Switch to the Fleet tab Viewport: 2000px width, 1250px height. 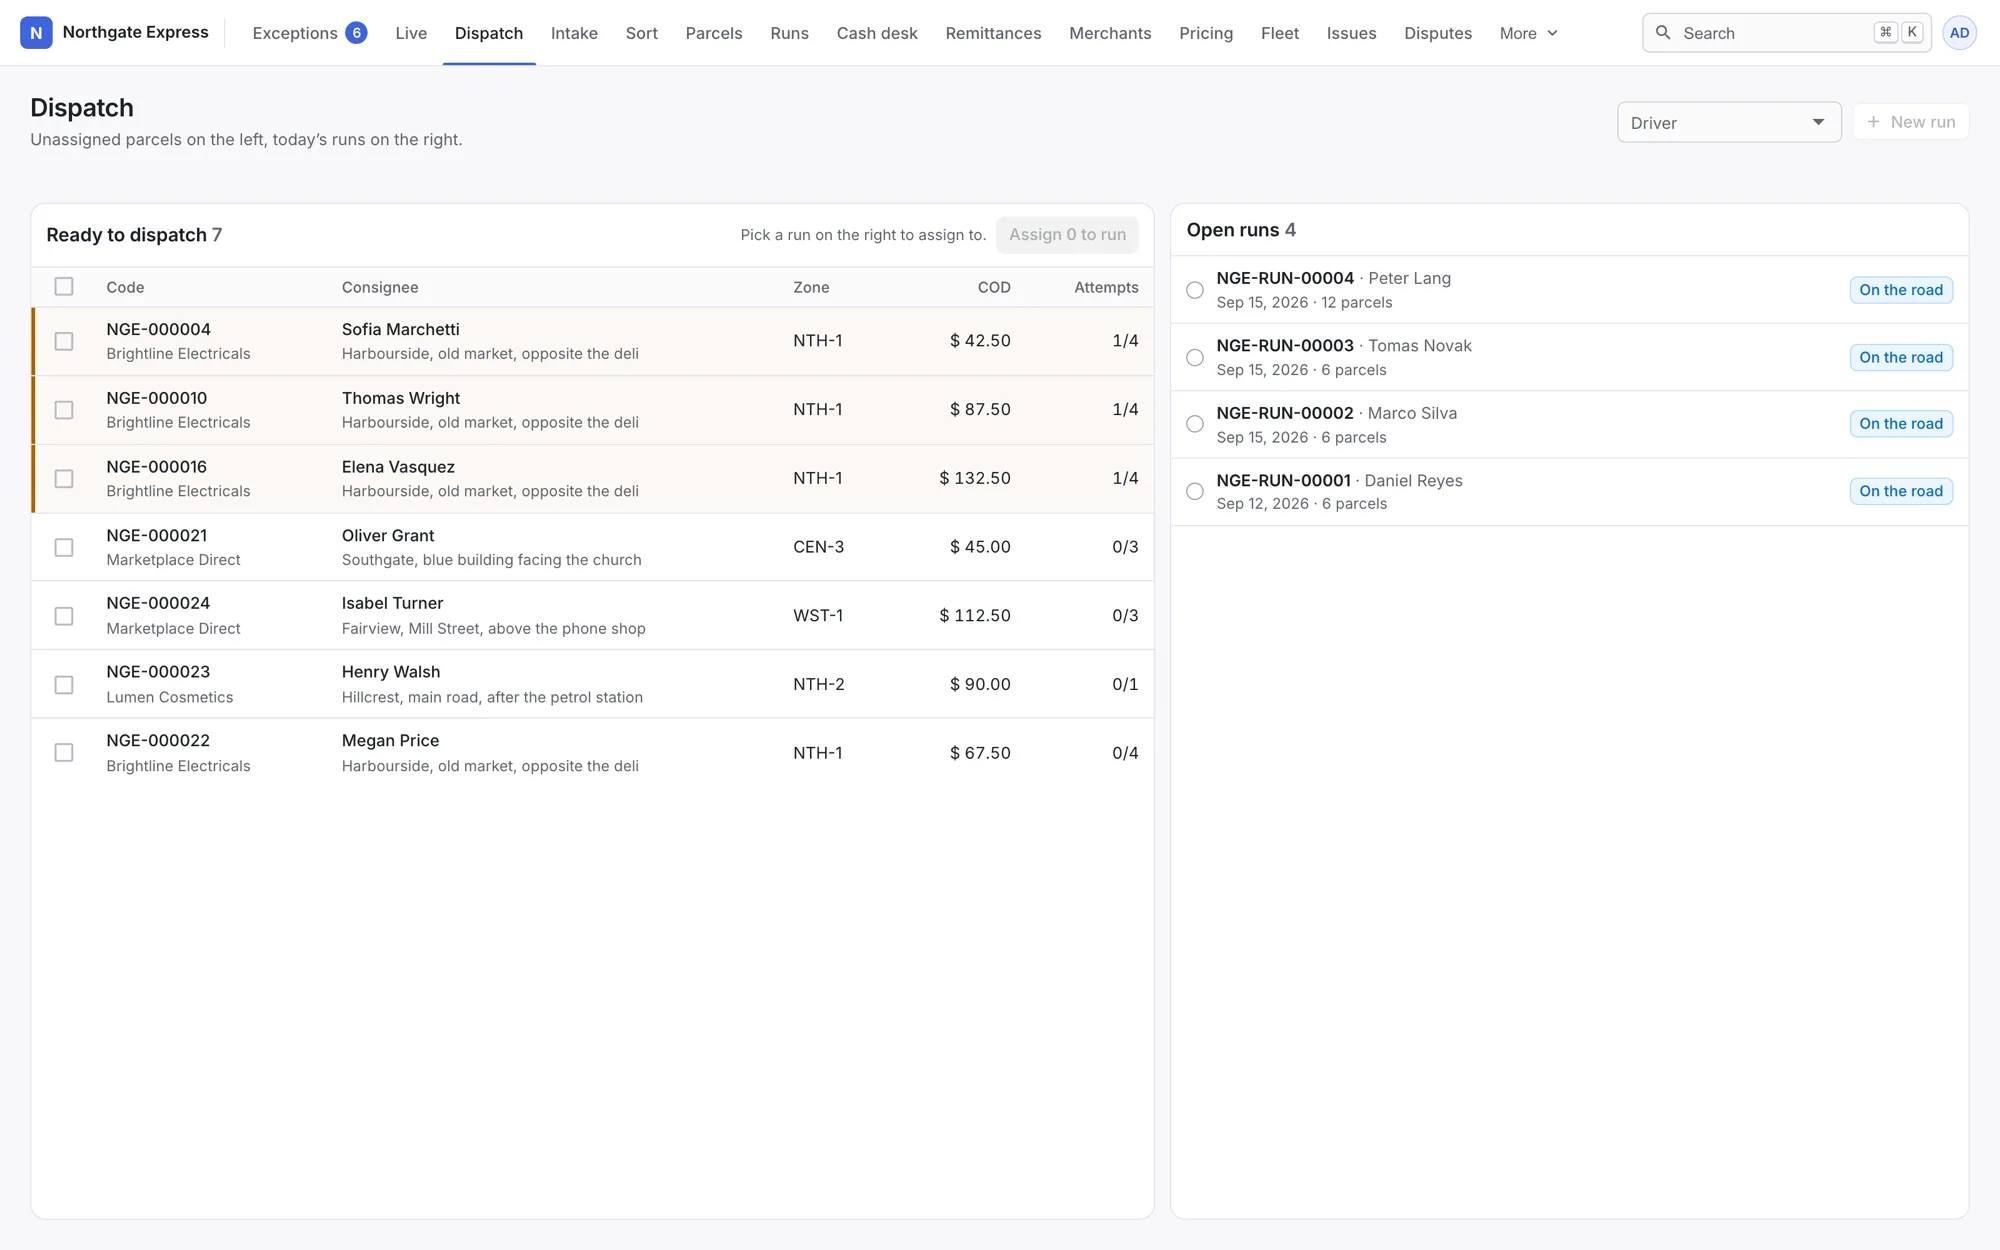coord(1280,33)
